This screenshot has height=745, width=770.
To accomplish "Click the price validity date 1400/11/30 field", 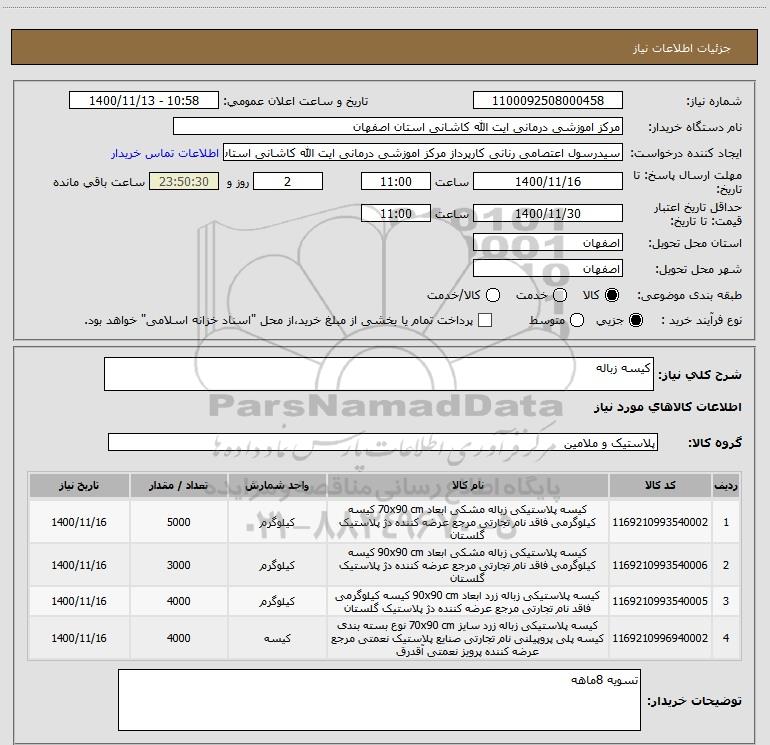I will click(548, 213).
